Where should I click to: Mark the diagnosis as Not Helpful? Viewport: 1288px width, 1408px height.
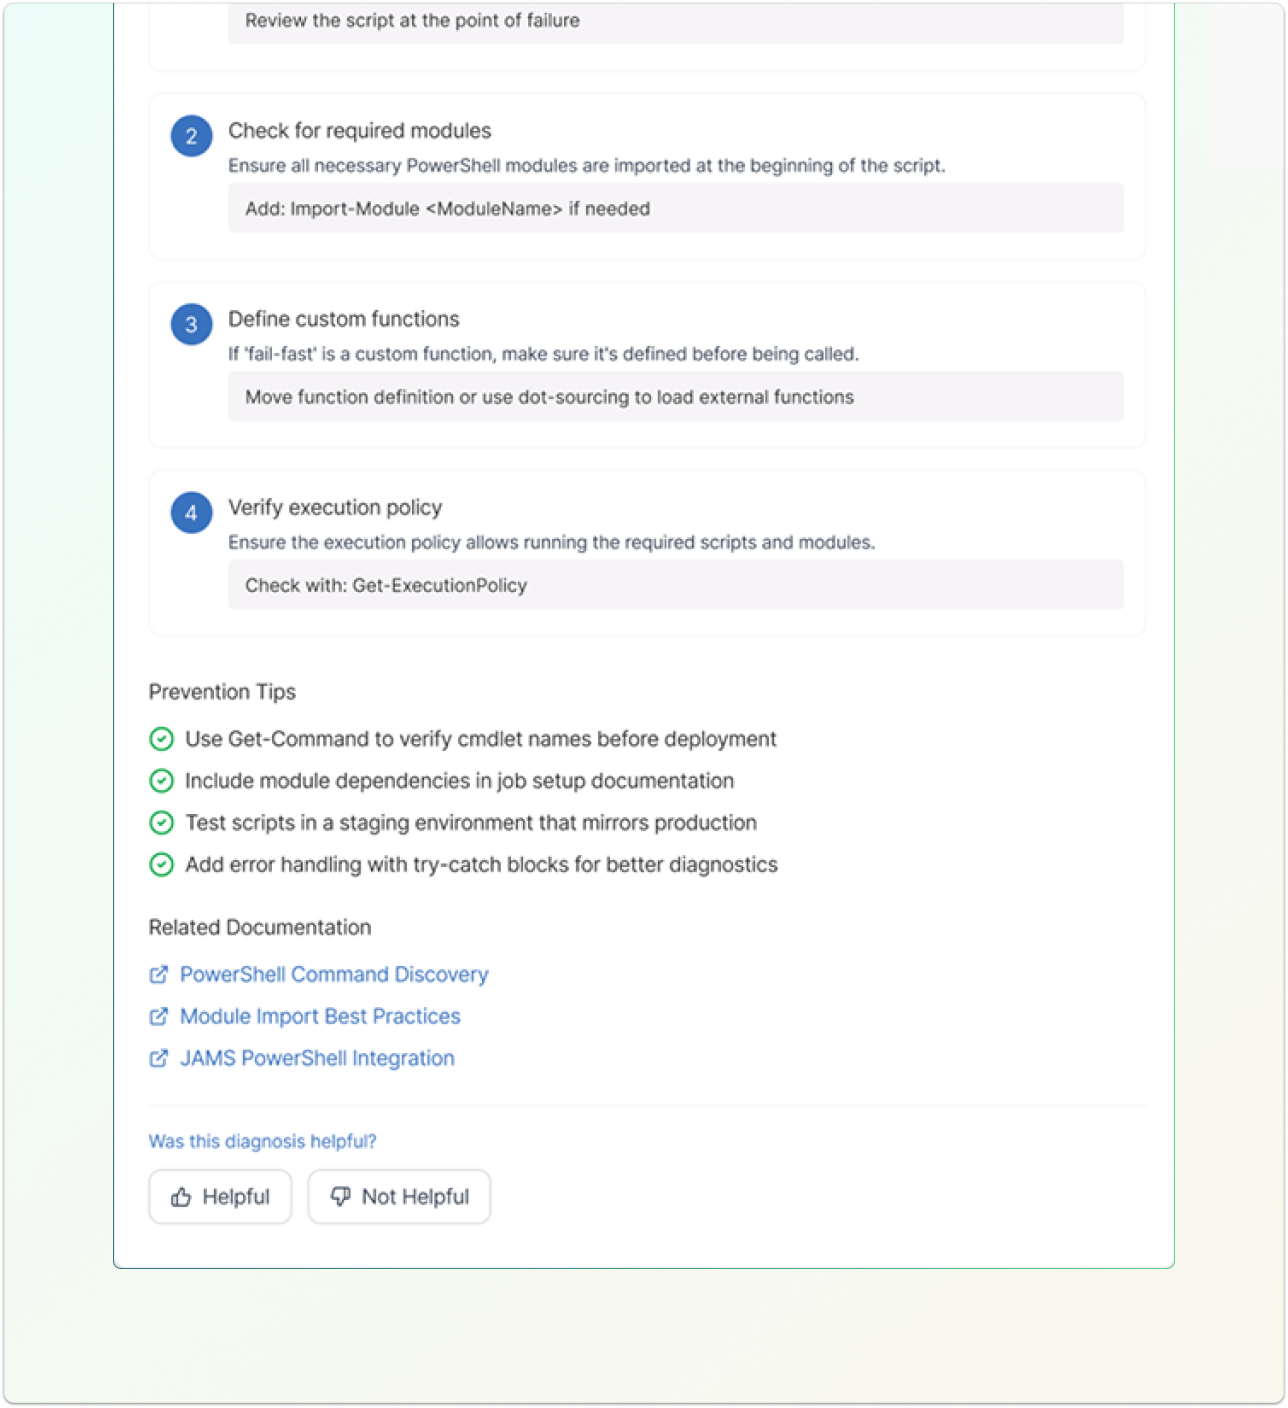(x=399, y=1197)
